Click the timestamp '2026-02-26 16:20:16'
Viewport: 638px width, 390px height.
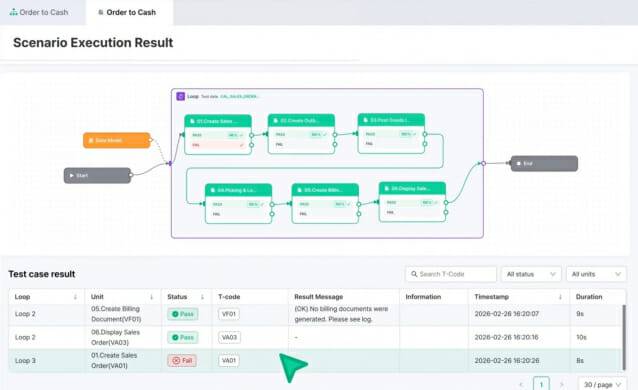tap(507, 337)
